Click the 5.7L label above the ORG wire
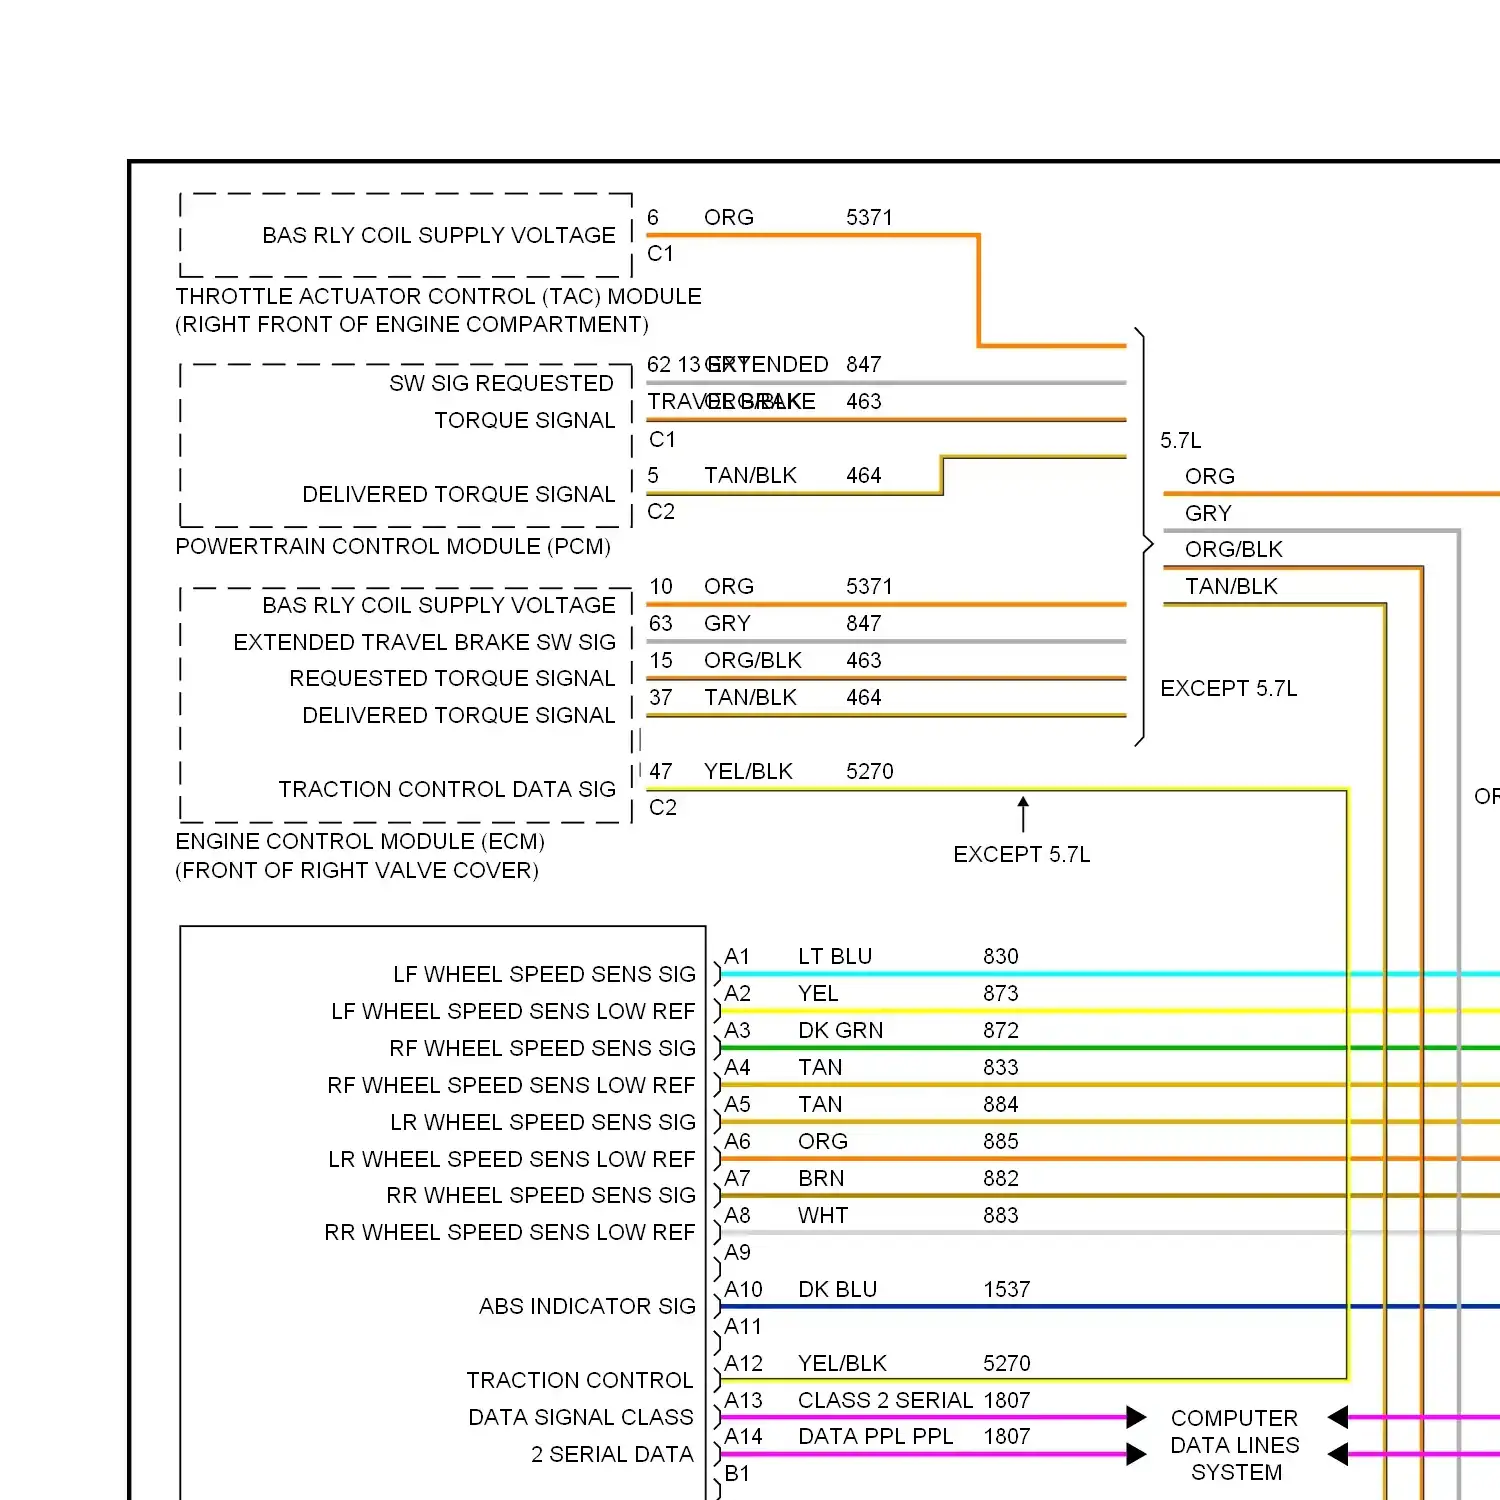 (1181, 440)
